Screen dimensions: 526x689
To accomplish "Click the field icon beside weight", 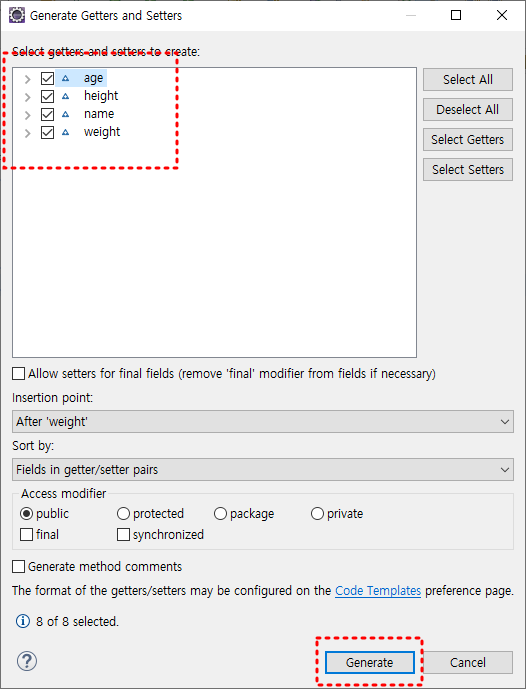I will [x=65, y=132].
